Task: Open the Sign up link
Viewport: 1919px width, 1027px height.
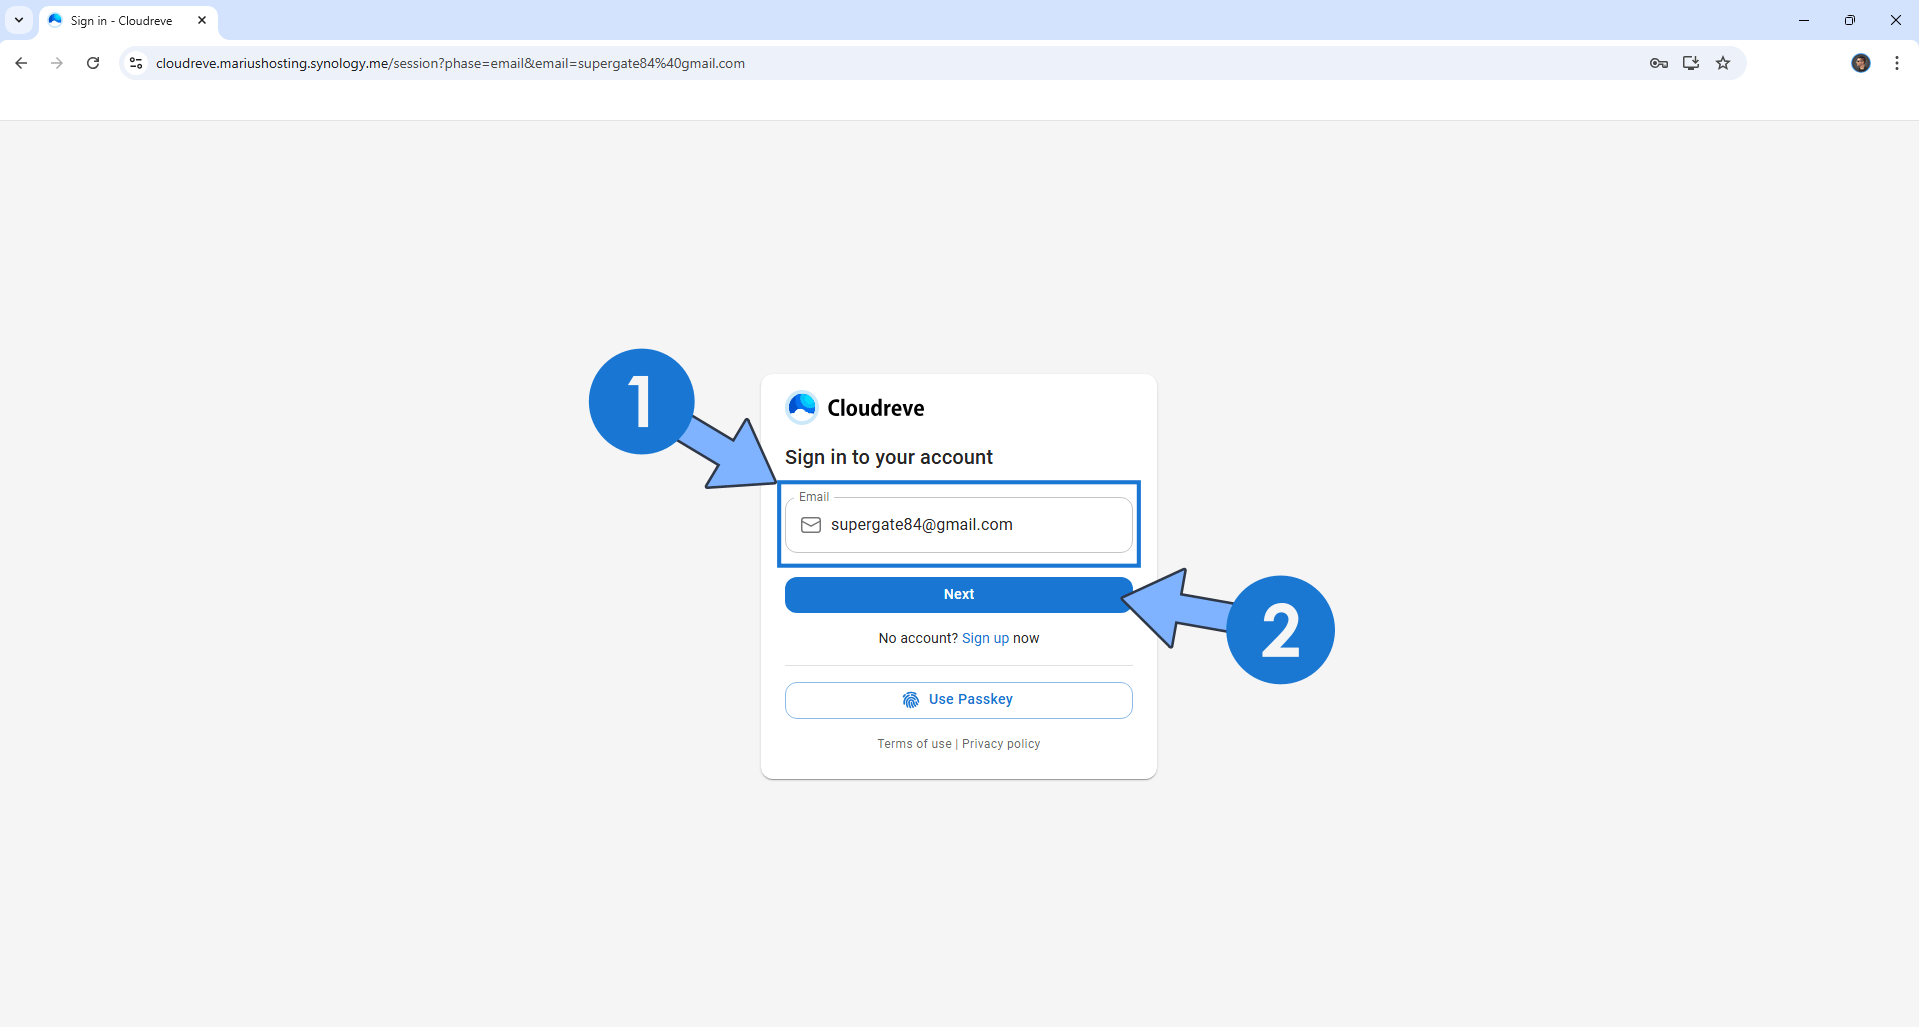Action: pos(985,638)
